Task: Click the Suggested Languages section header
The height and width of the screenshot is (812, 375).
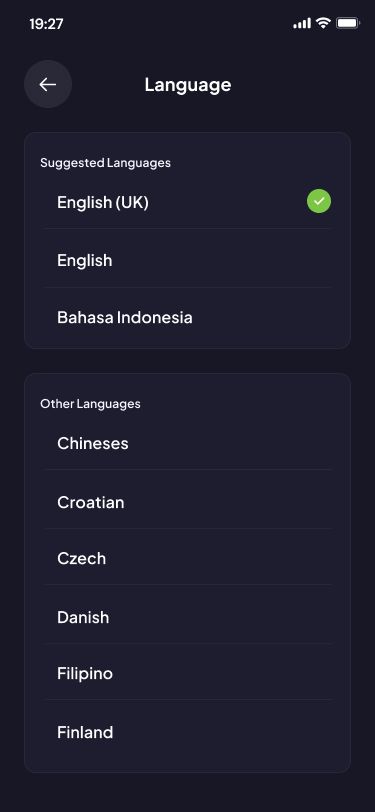Action: (x=105, y=163)
